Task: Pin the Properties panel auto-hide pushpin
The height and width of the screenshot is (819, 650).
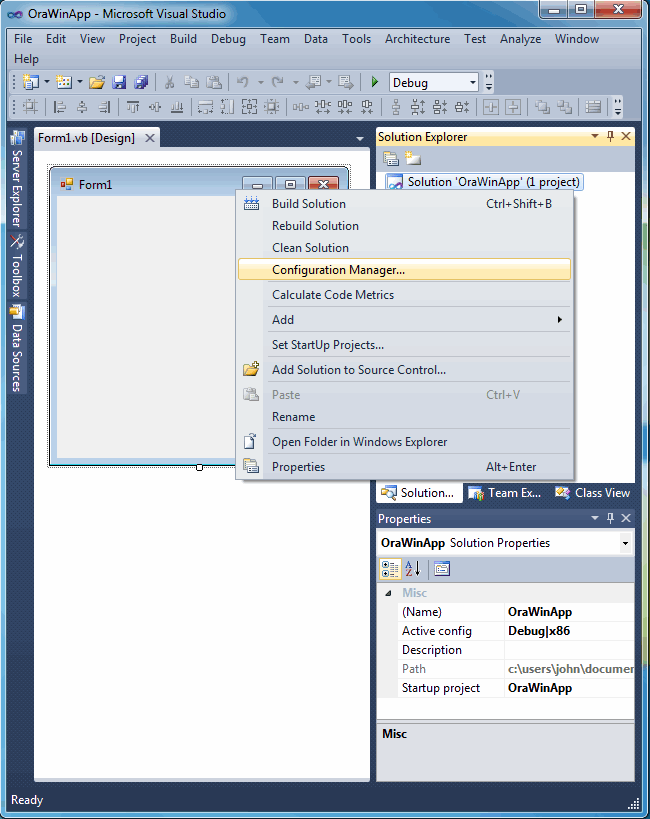Action: [610, 518]
